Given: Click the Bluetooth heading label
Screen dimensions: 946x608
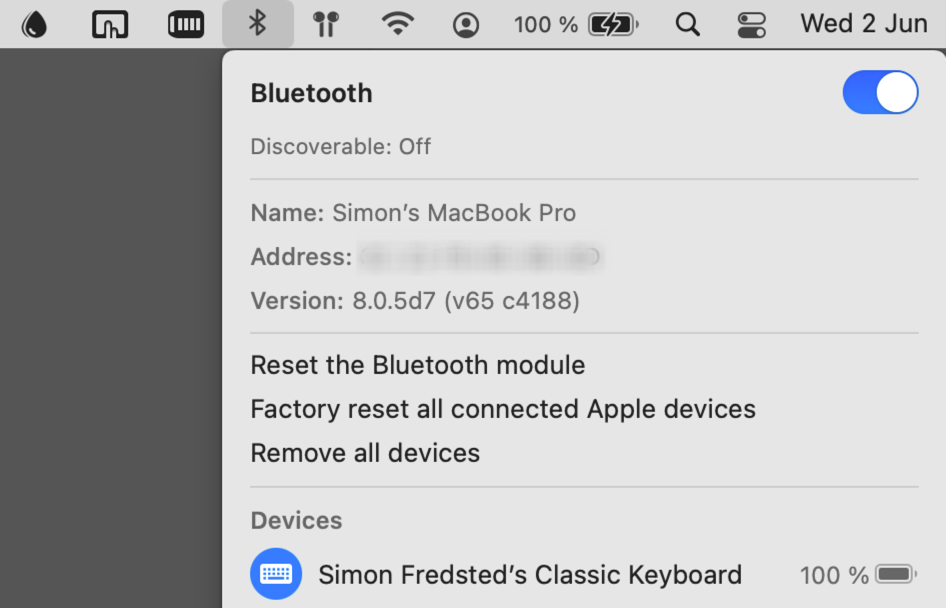Looking at the screenshot, I should 311,93.
